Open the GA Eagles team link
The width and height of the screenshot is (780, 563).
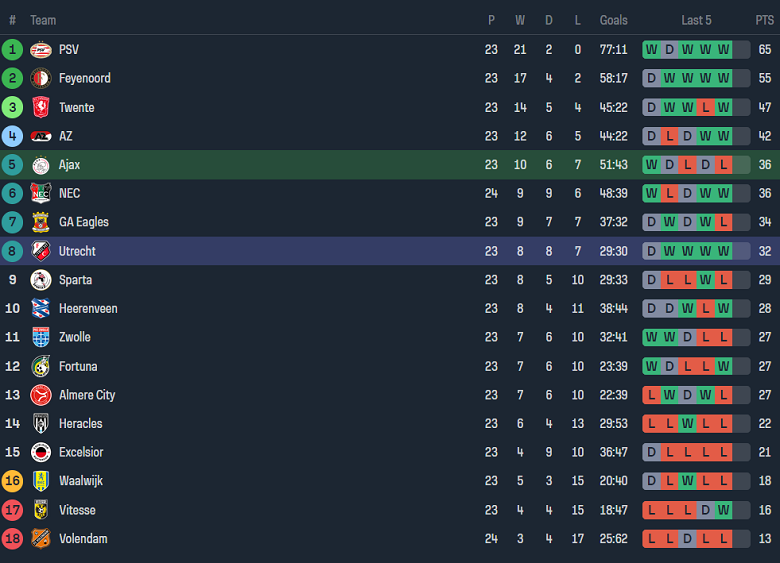click(84, 222)
